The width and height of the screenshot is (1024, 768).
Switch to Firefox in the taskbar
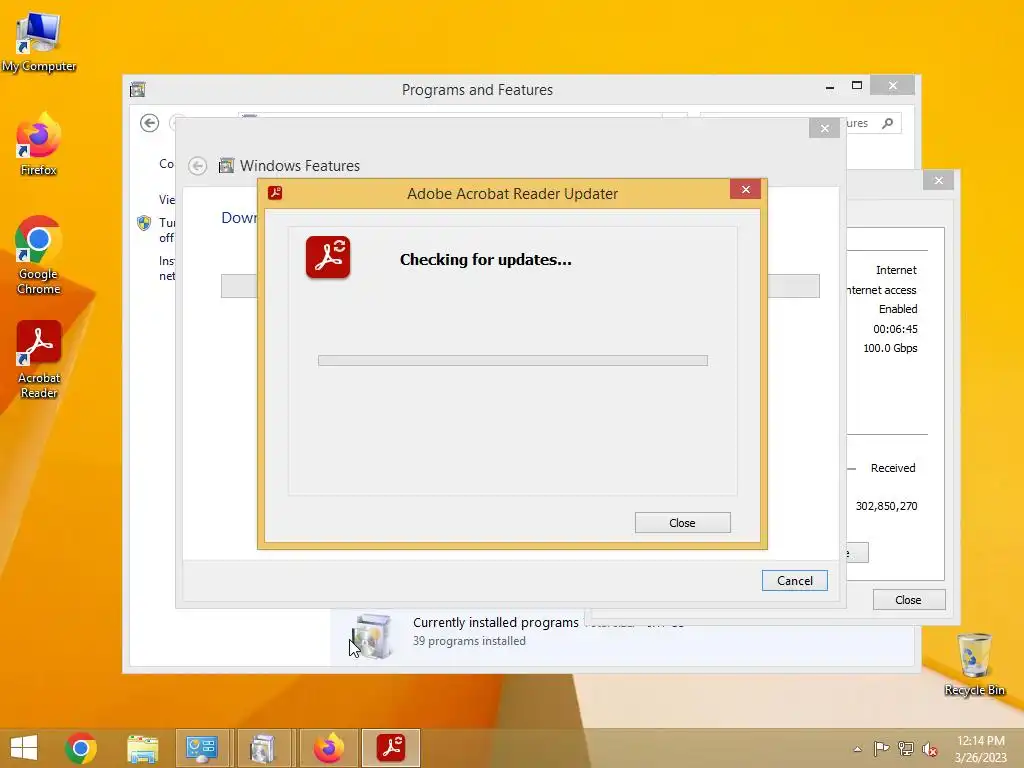click(x=328, y=748)
